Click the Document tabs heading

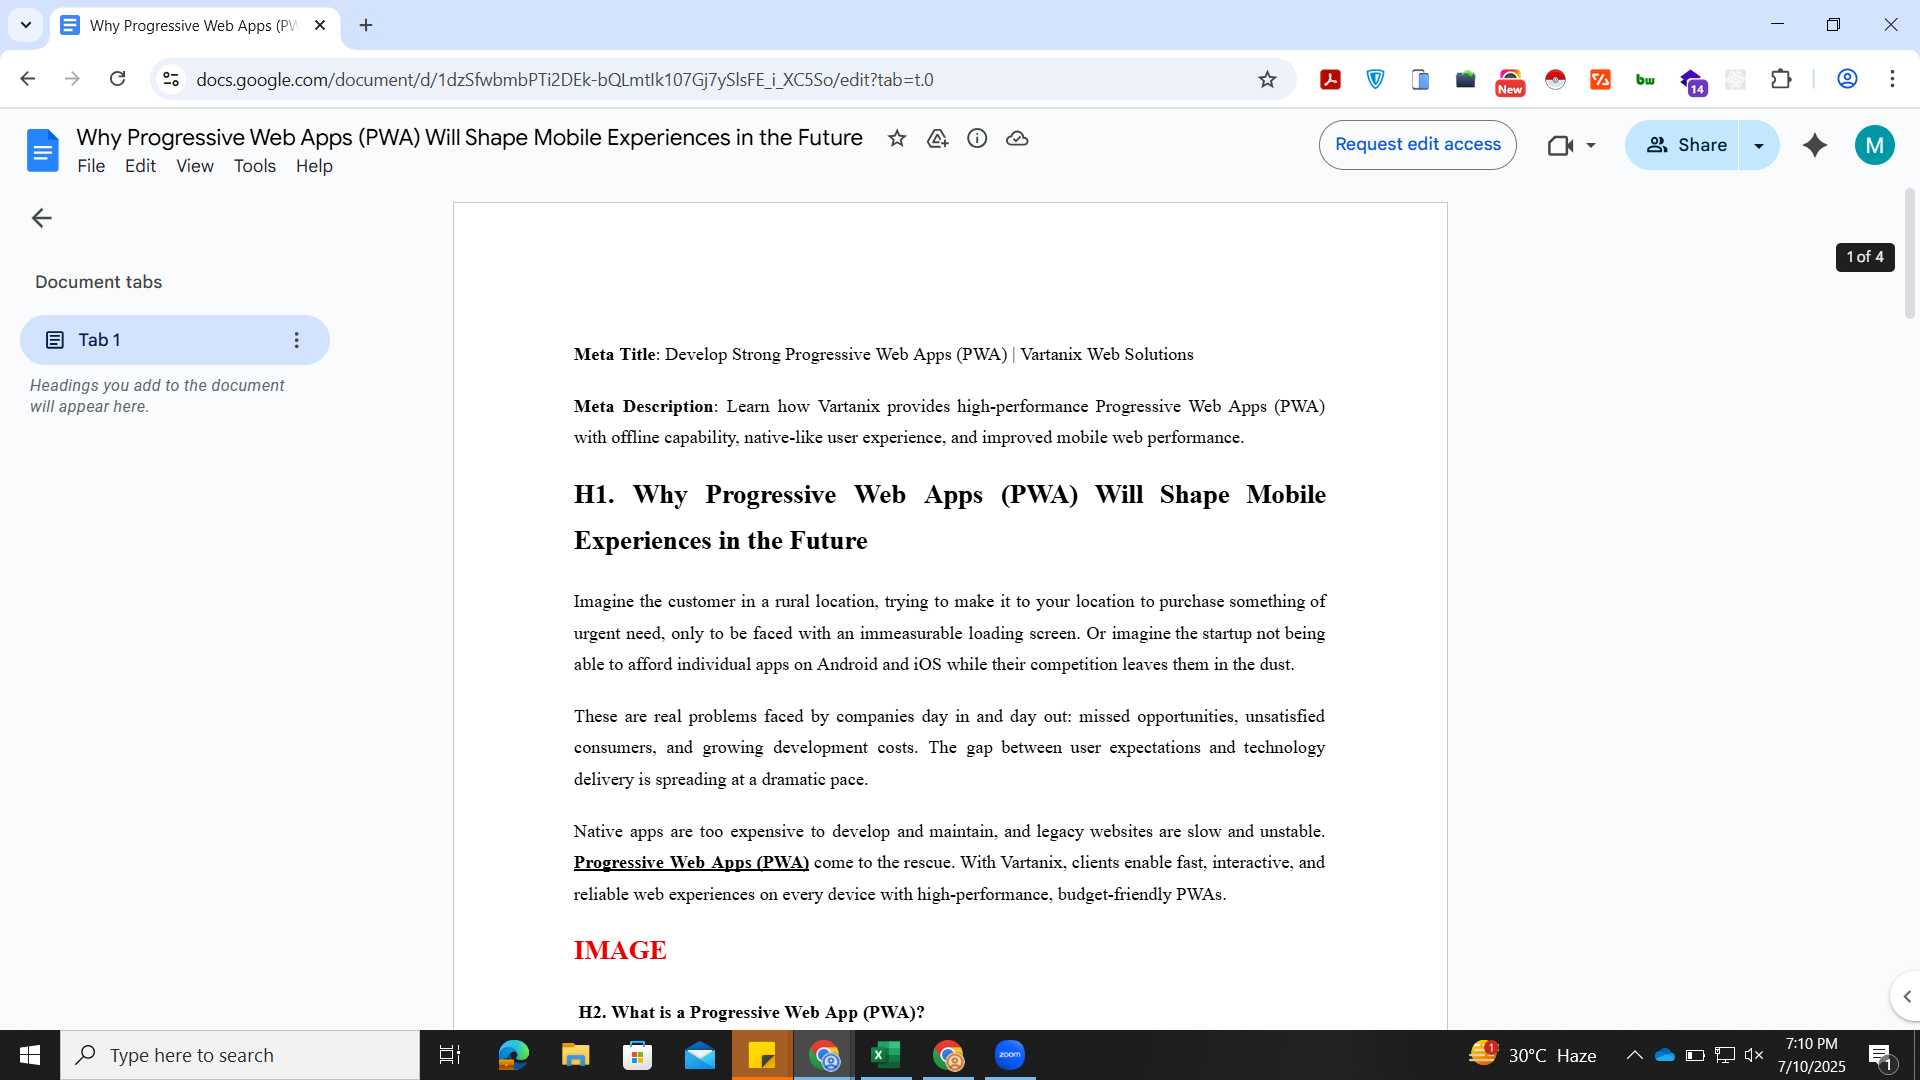(x=98, y=282)
